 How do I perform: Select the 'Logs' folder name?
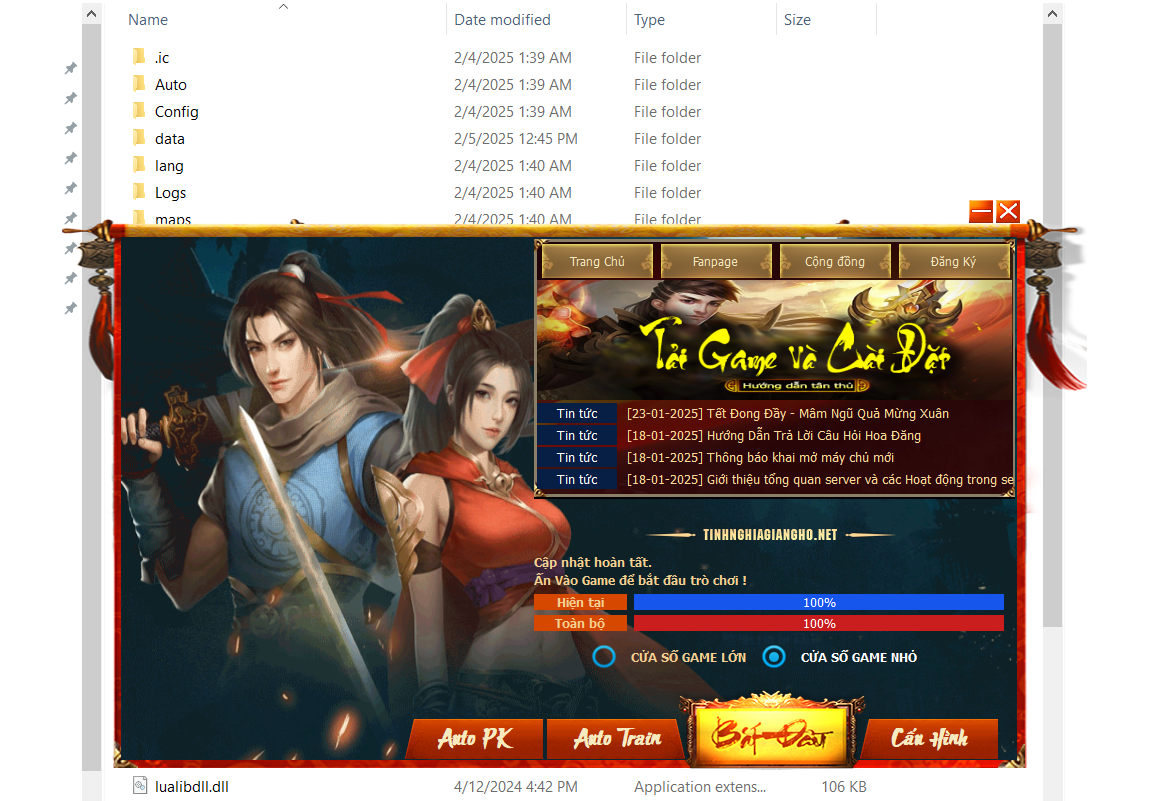tap(171, 193)
